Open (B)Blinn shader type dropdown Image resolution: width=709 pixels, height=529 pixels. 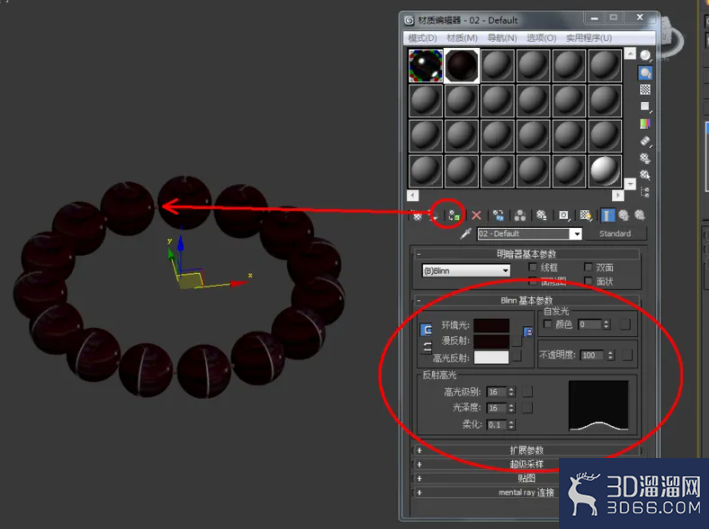466,271
